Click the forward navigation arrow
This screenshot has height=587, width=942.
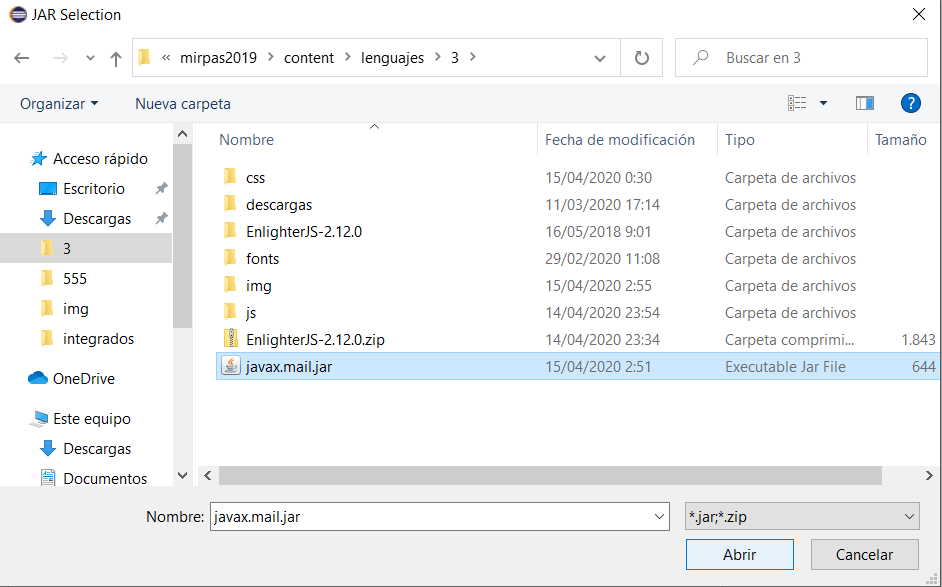[60, 58]
